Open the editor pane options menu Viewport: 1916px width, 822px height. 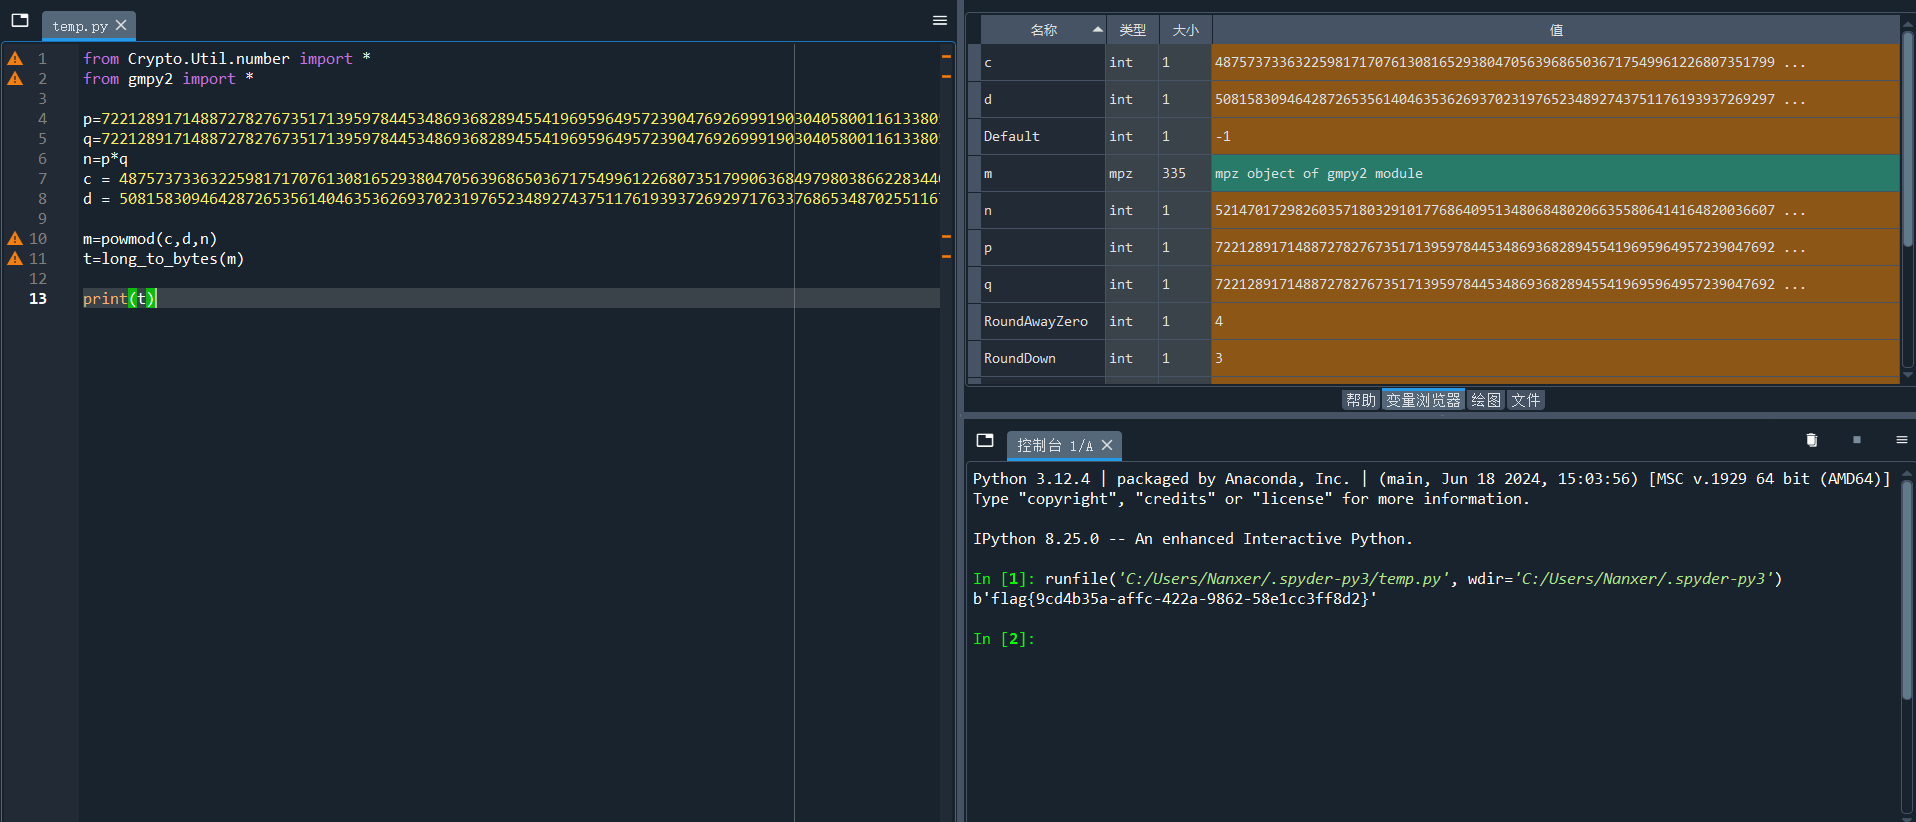939,20
